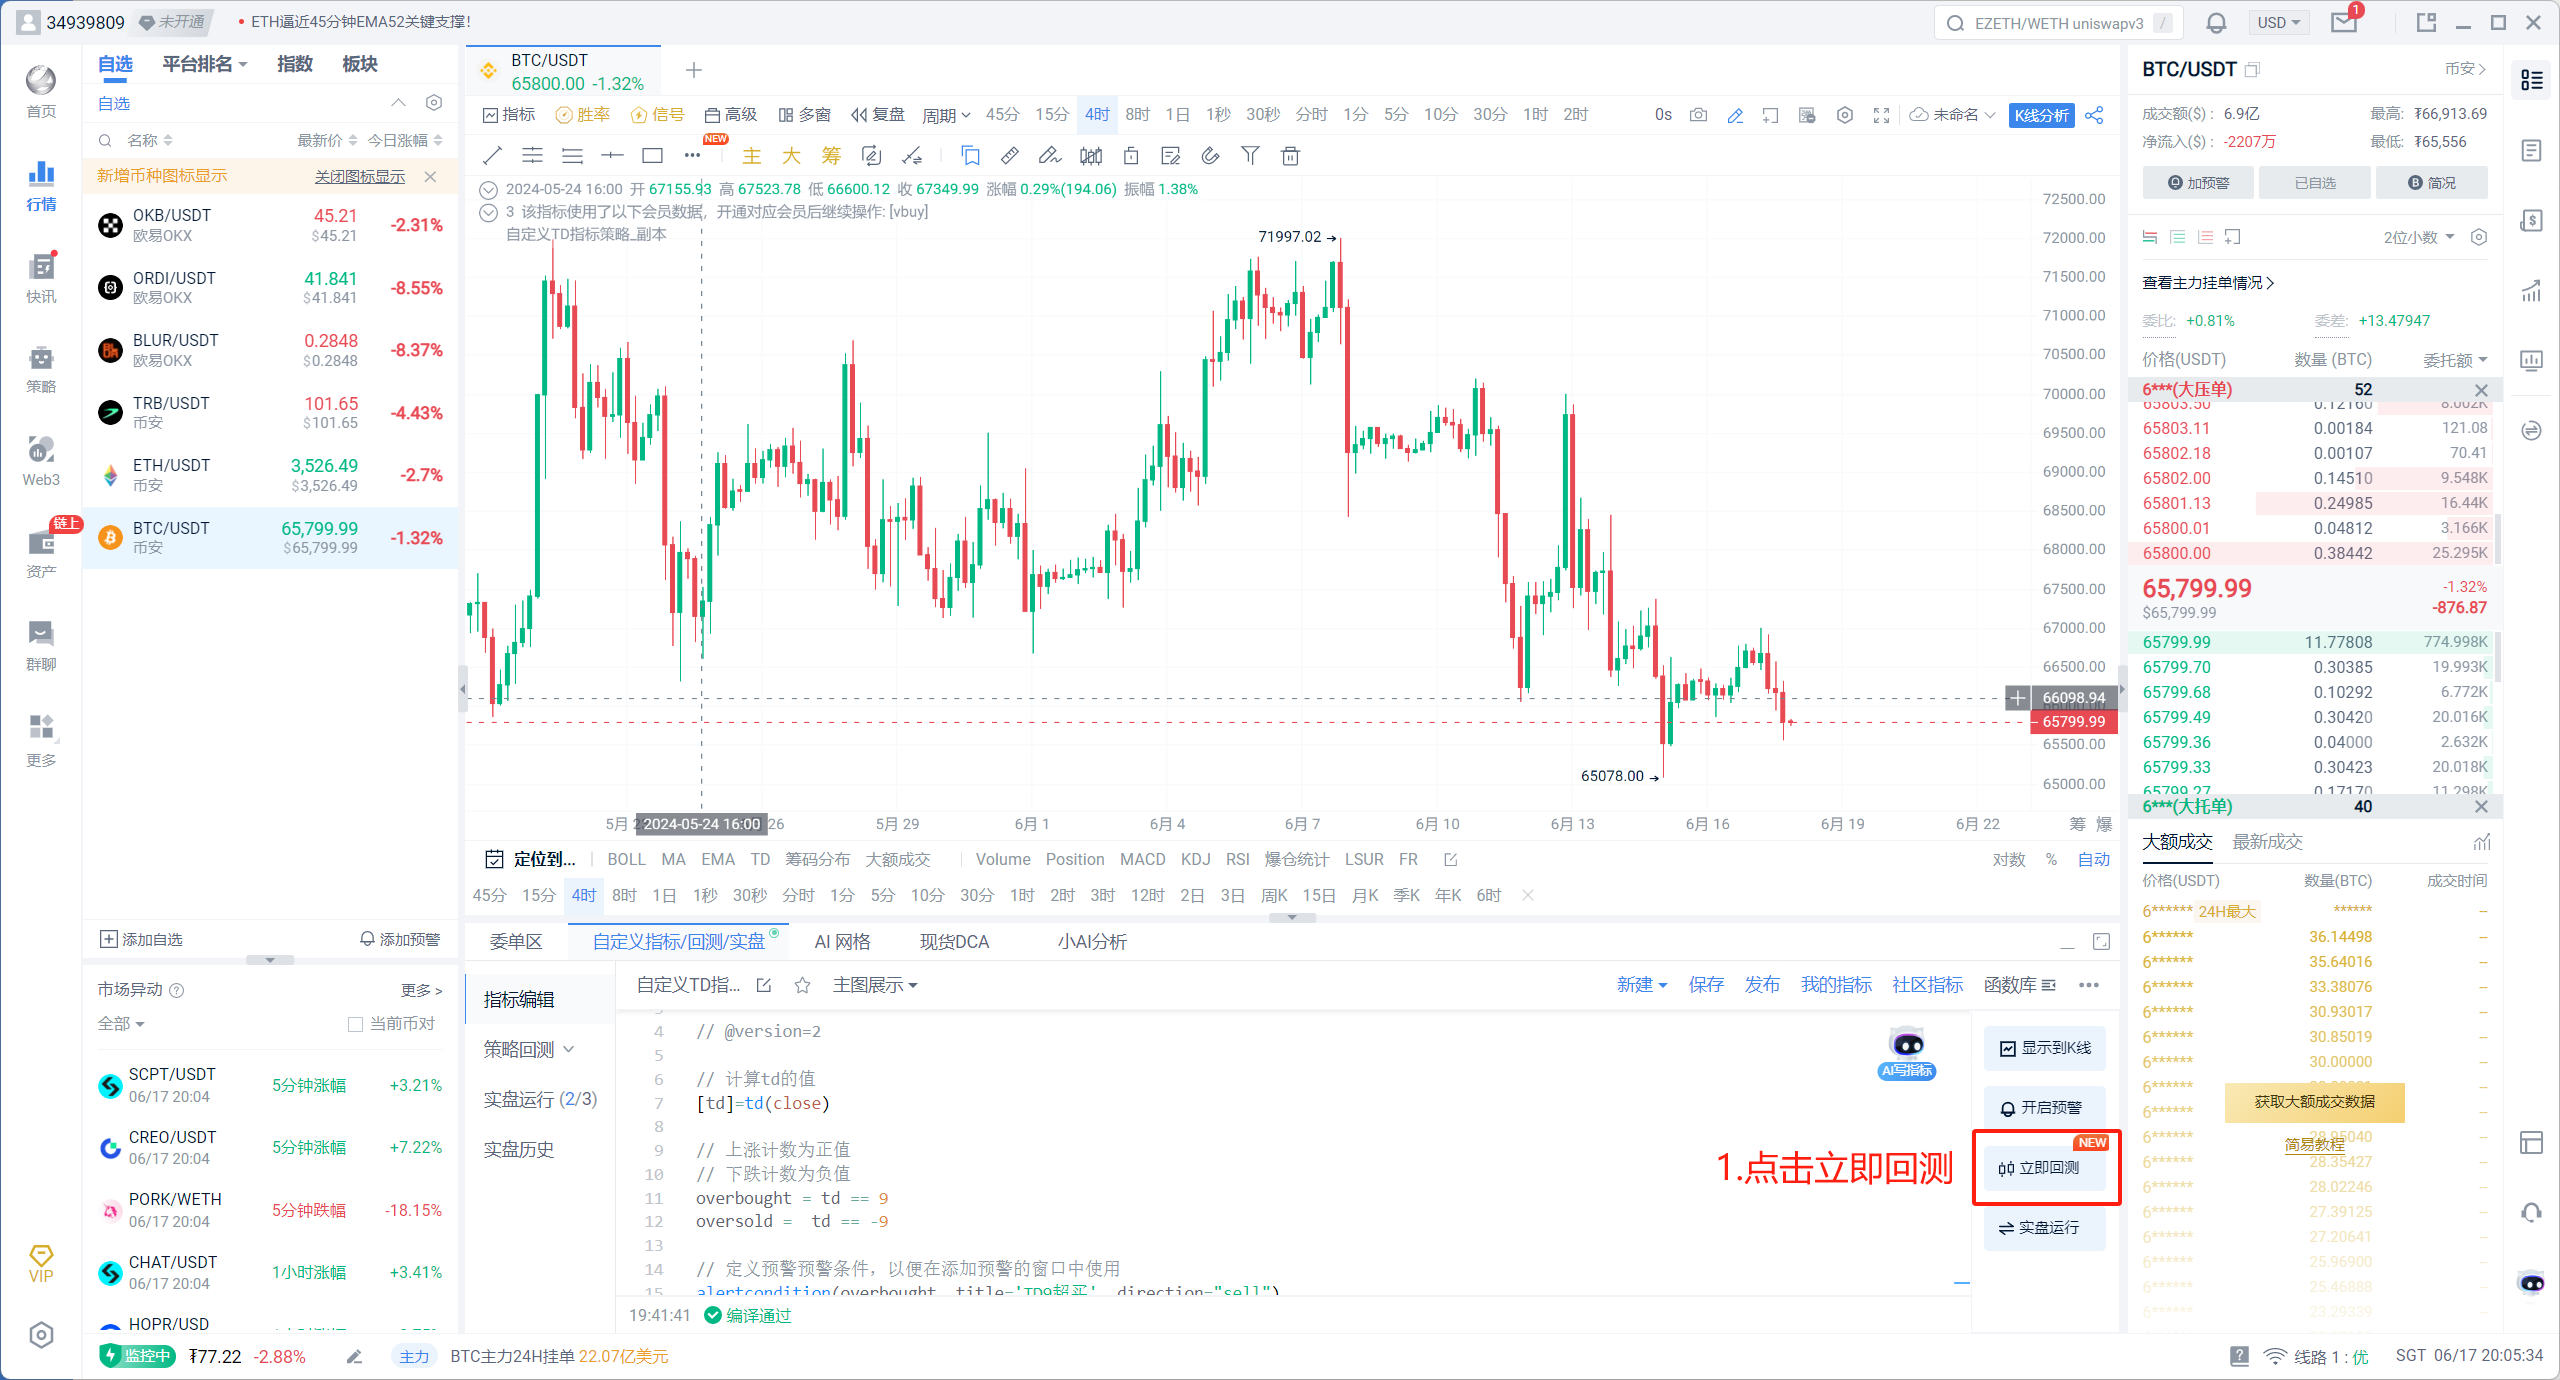Toggle the MACD indicator
The width and height of the screenshot is (2560, 1380).
[1142, 859]
